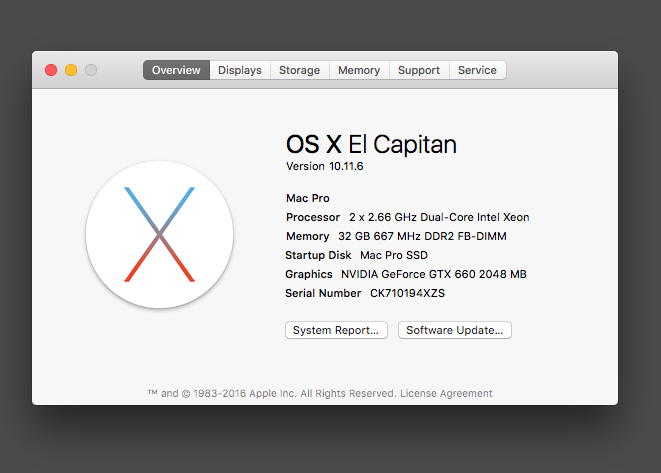Open the Storage tab
The height and width of the screenshot is (473, 661).
(x=299, y=70)
